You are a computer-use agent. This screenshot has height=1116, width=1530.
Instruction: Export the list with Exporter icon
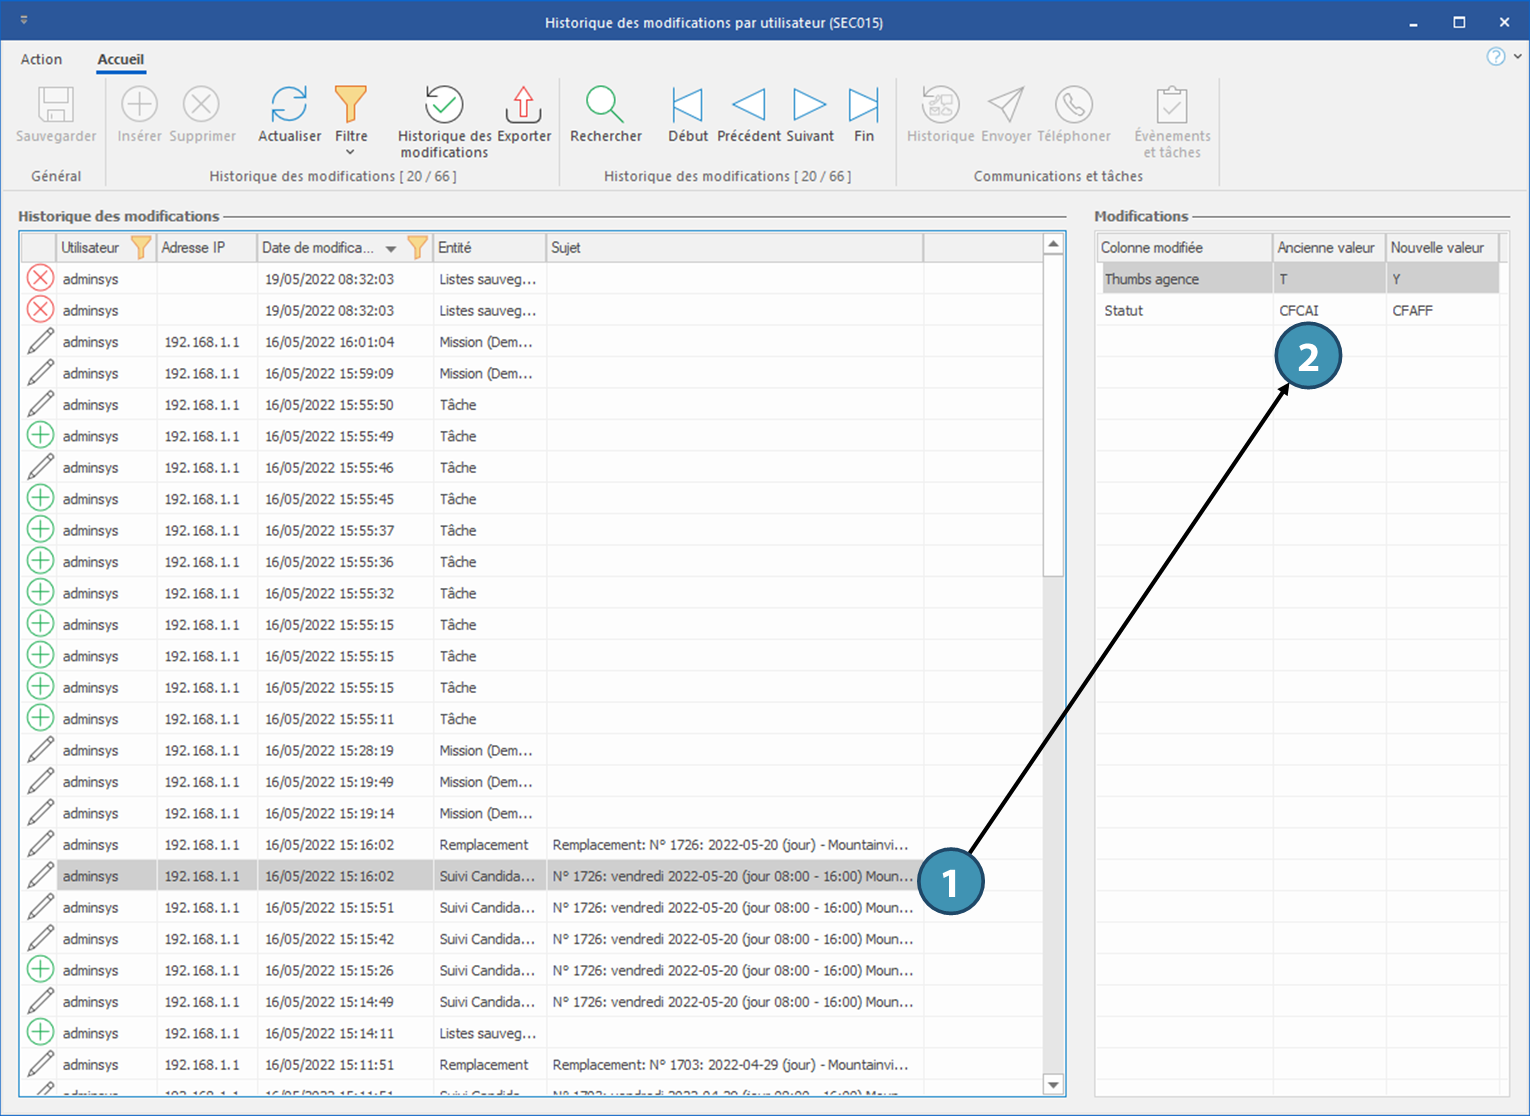click(x=523, y=105)
